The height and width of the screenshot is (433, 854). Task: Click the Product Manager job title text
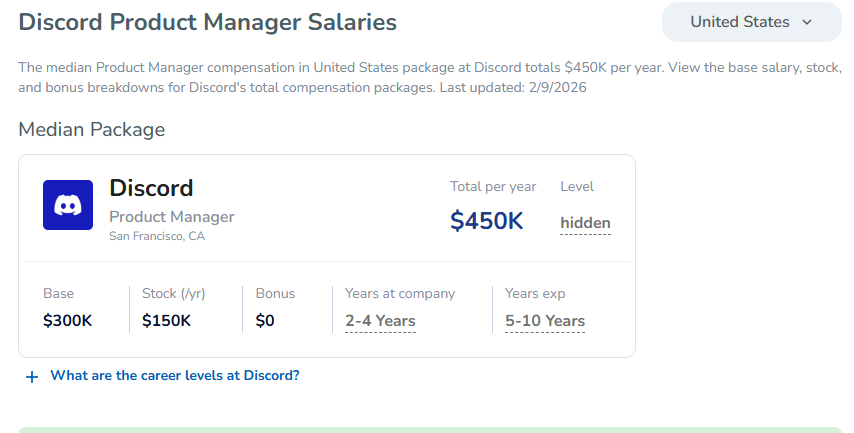click(x=171, y=217)
